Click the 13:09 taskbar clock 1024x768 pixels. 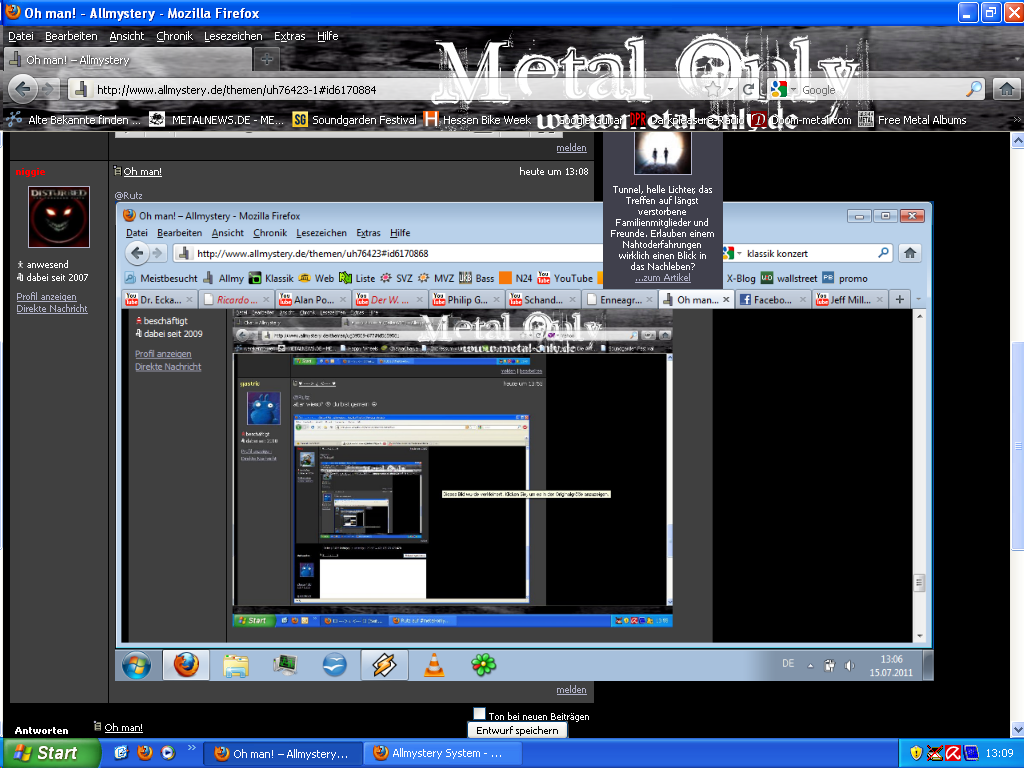point(999,753)
